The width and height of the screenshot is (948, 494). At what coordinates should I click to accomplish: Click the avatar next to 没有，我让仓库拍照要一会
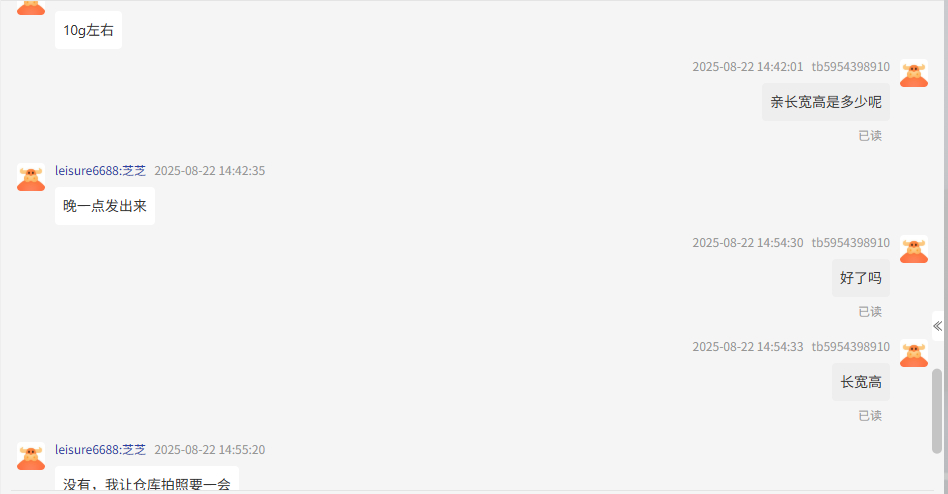31,456
